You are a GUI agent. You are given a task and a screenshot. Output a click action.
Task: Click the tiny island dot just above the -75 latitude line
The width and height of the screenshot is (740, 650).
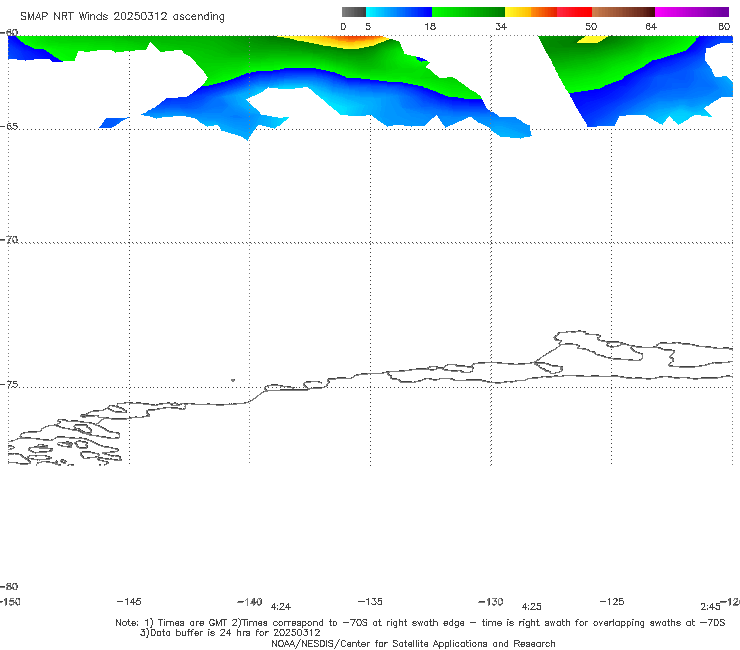point(233,380)
